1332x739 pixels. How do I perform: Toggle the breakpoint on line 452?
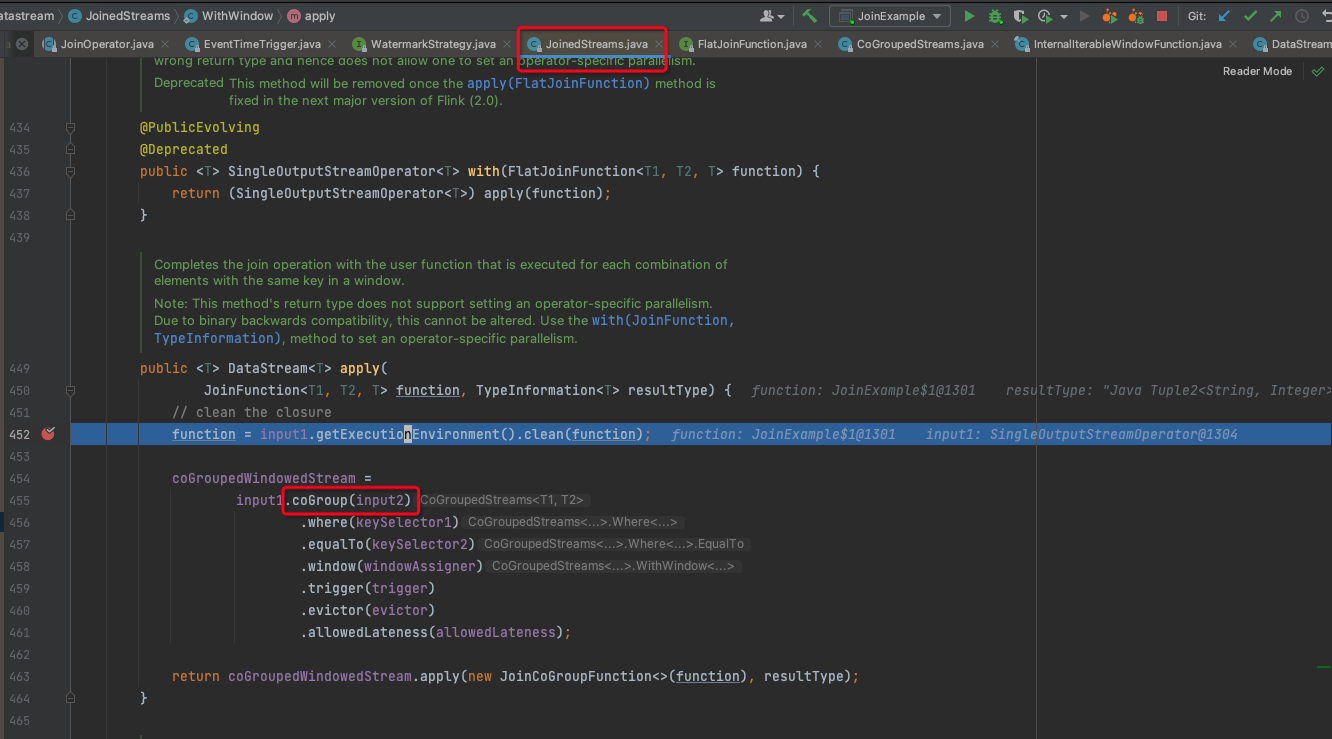click(47, 434)
